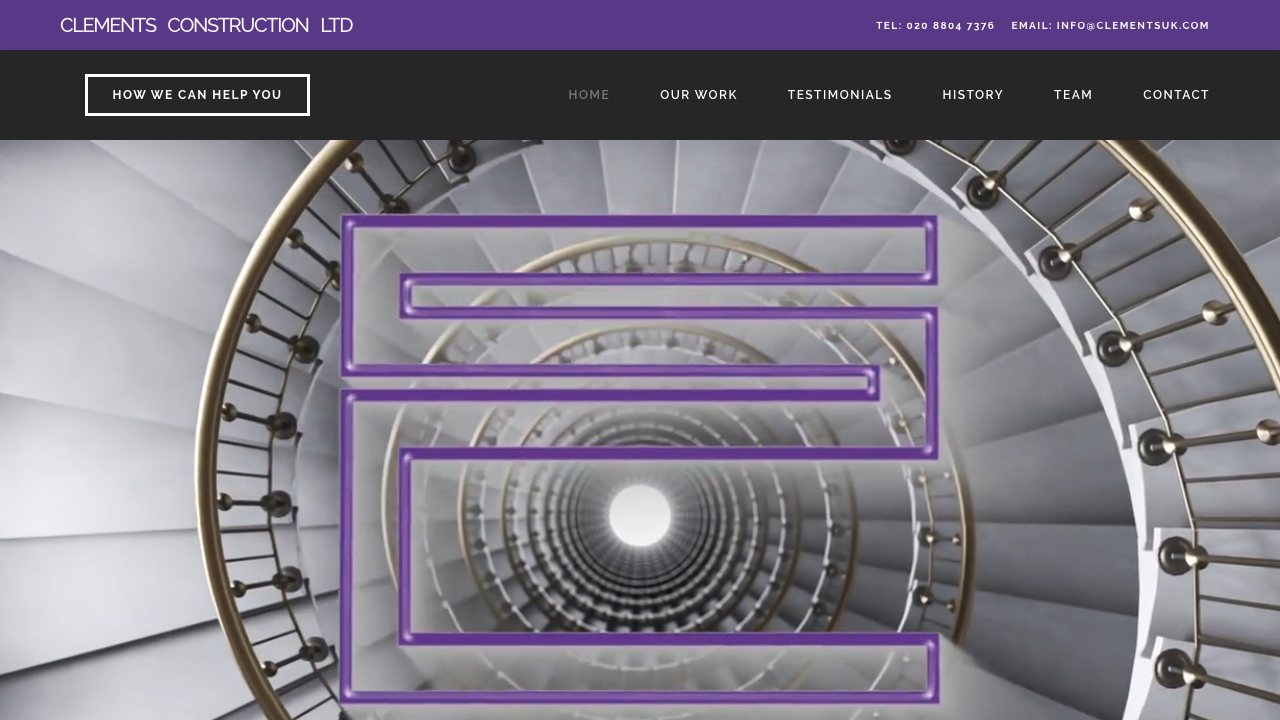The width and height of the screenshot is (1280, 720).
Task: Call the TEL: 020 8804 7376 number
Action: point(935,24)
